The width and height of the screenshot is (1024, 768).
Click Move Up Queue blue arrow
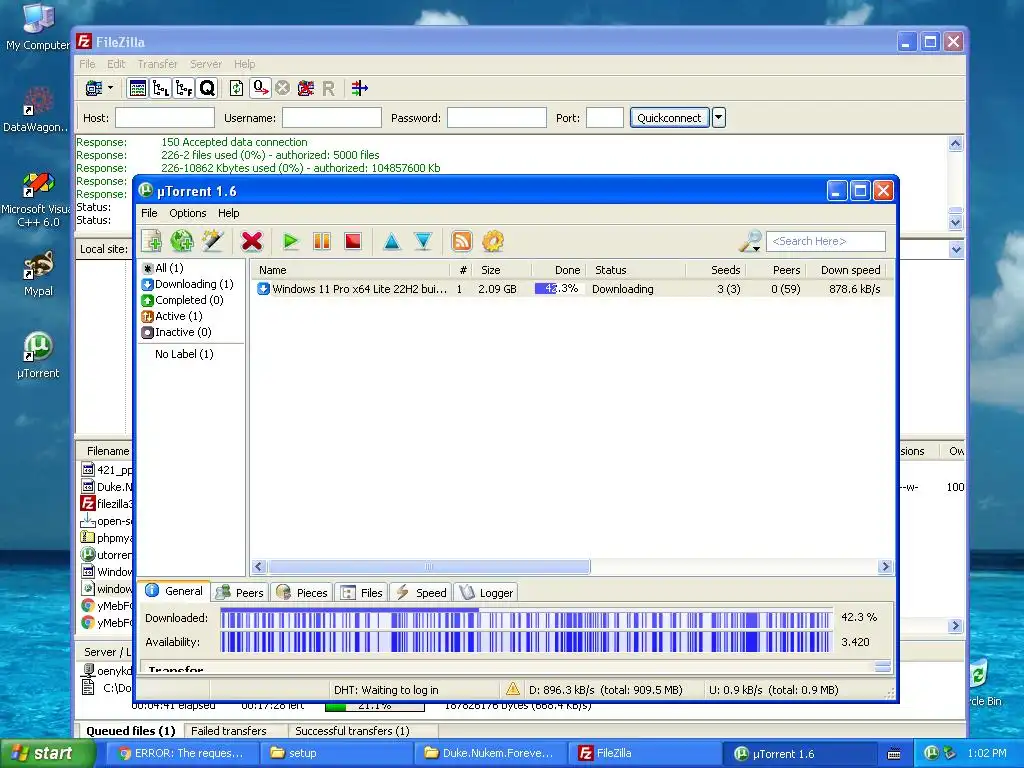click(392, 241)
